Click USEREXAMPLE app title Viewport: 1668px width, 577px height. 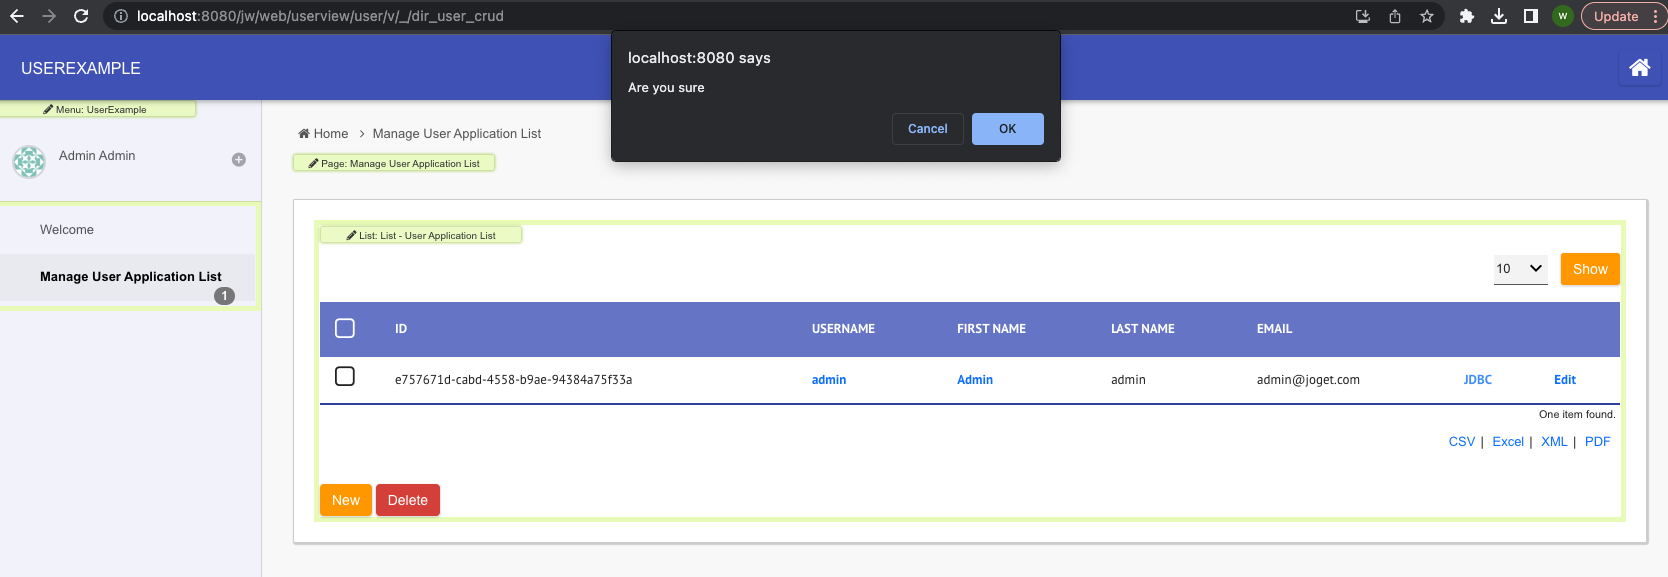pyautogui.click(x=81, y=68)
